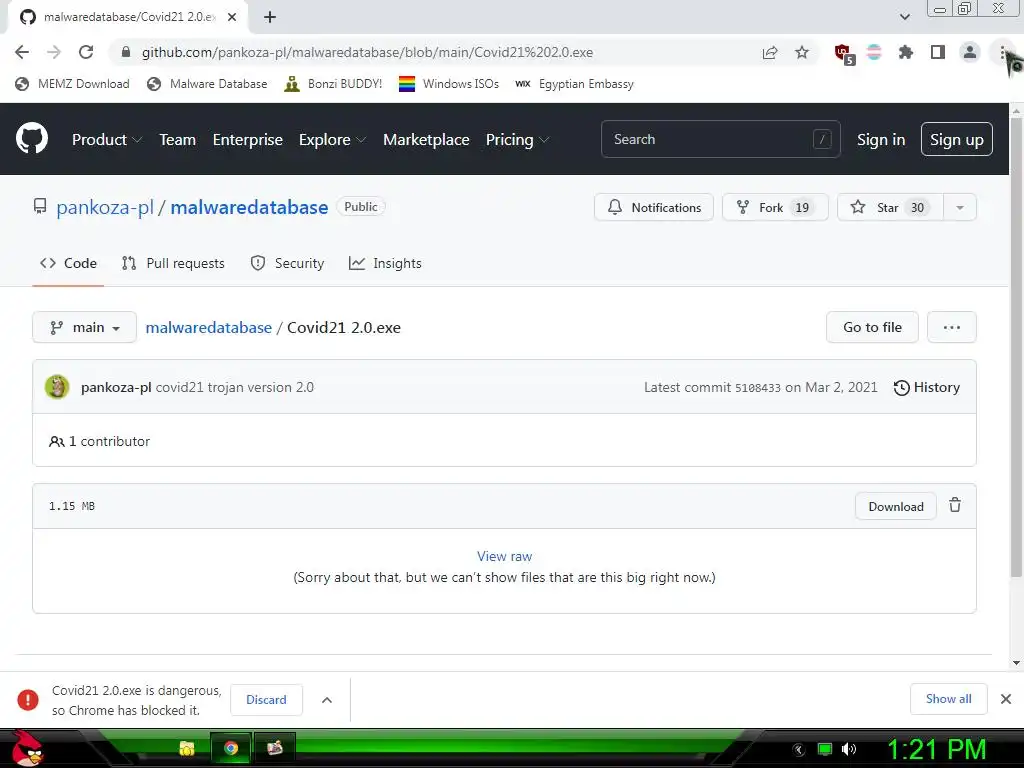
Task: Fork the repository with Fork button
Action: (x=775, y=208)
